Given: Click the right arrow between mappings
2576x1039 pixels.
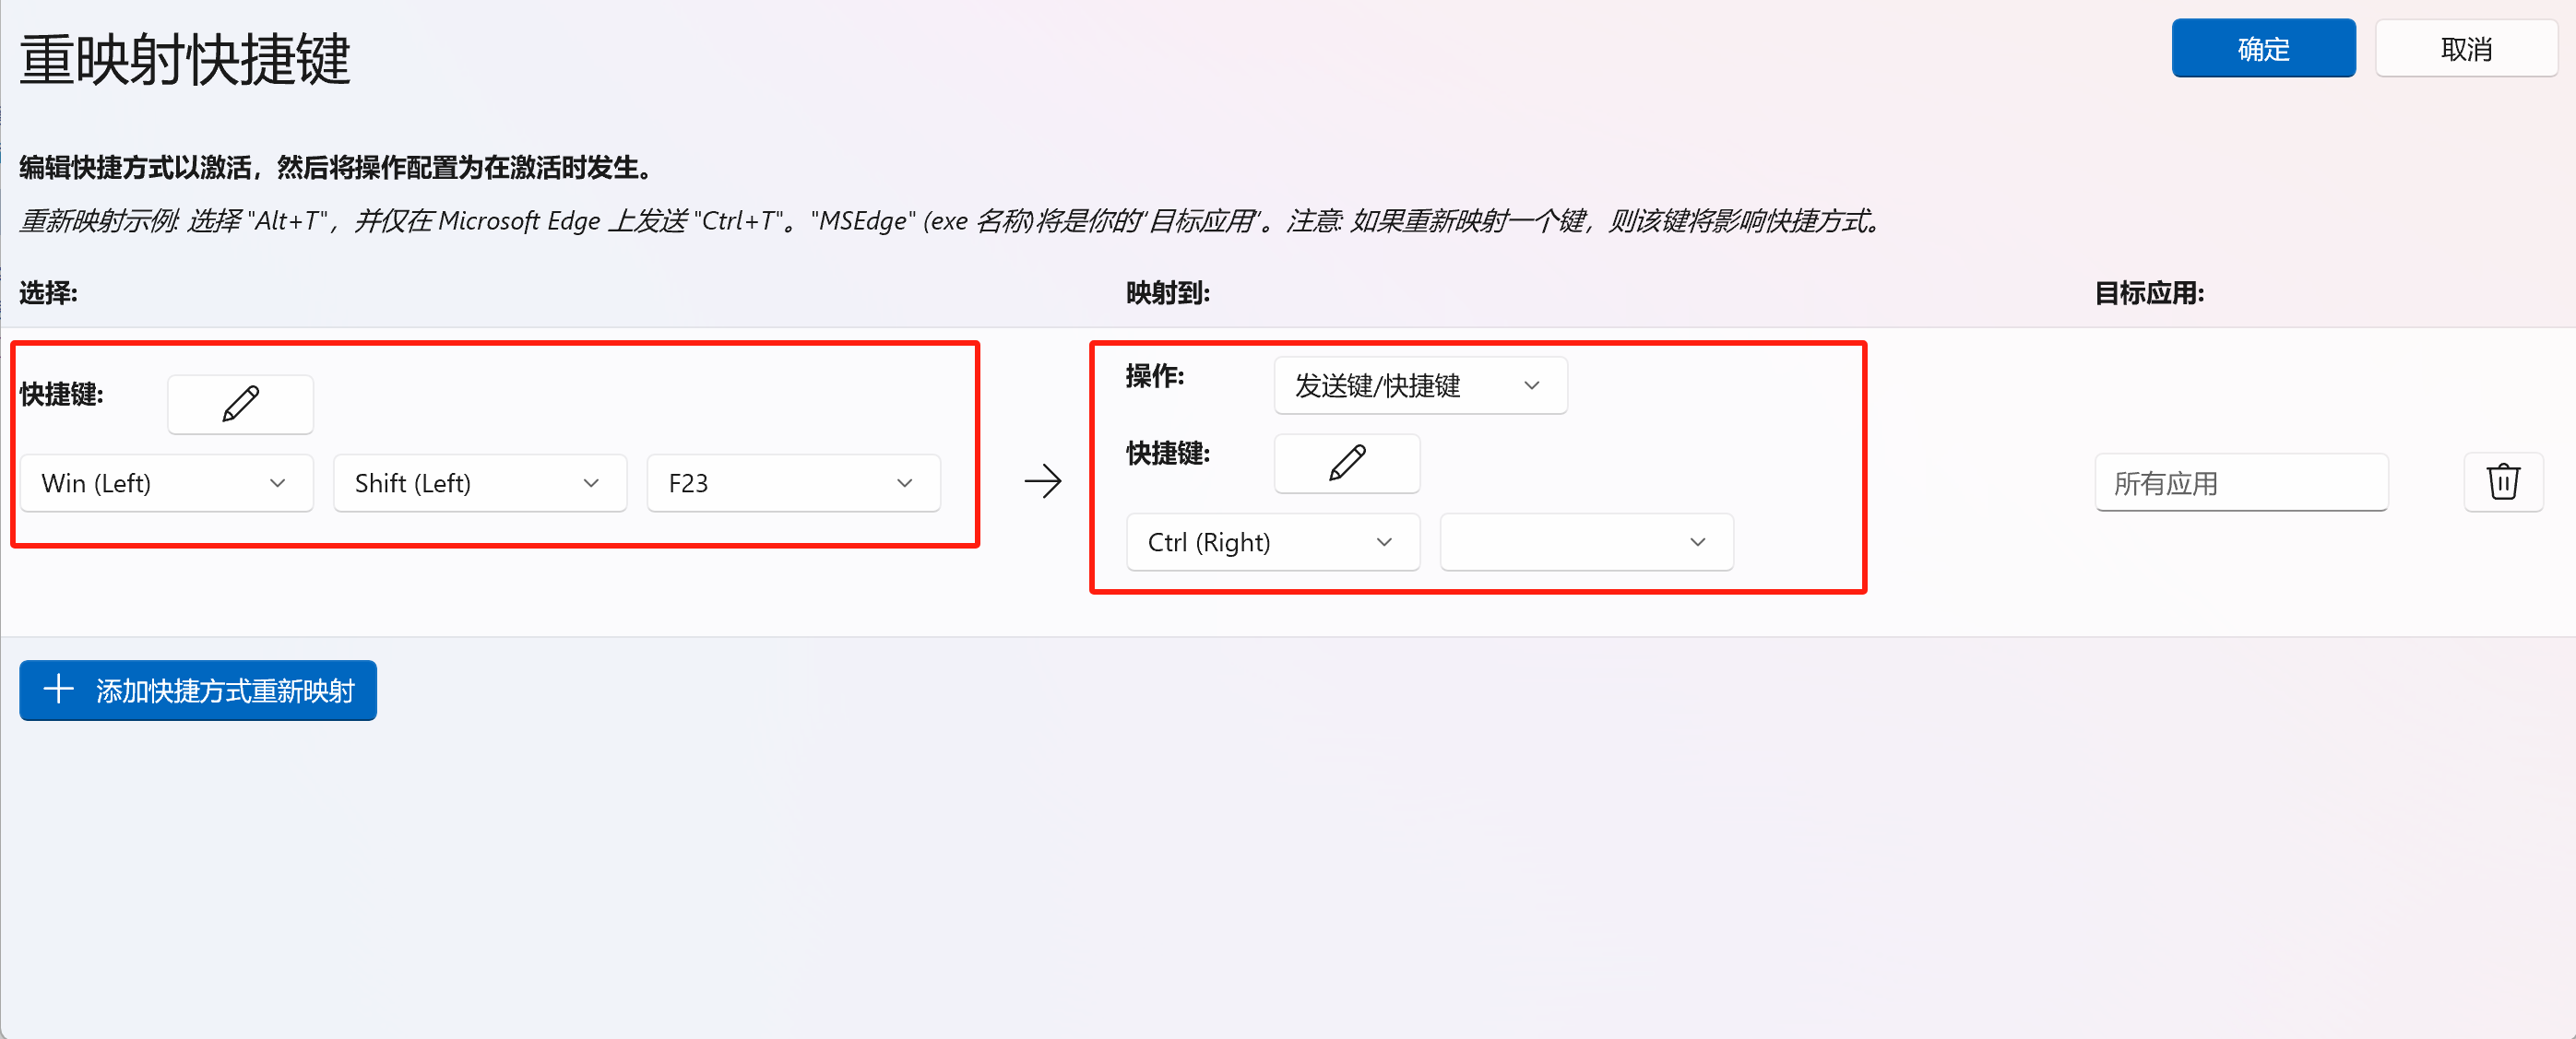Looking at the screenshot, I should [1043, 481].
